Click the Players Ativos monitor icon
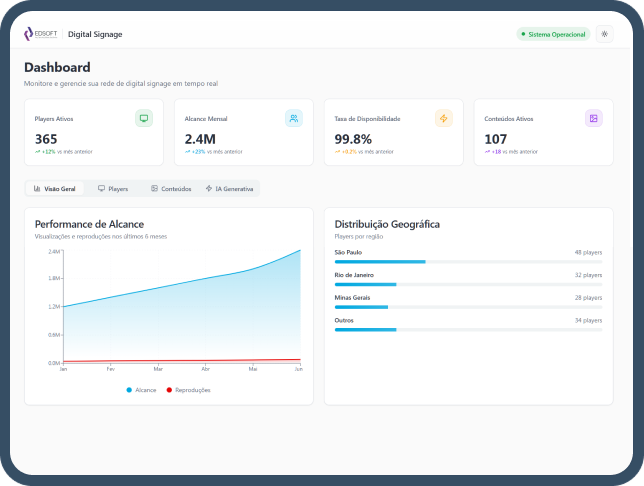This screenshot has width=644, height=486. pyautogui.click(x=144, y=118)
